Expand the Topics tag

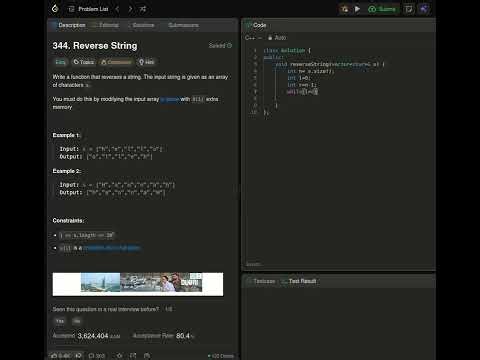[x=84, y=62]
